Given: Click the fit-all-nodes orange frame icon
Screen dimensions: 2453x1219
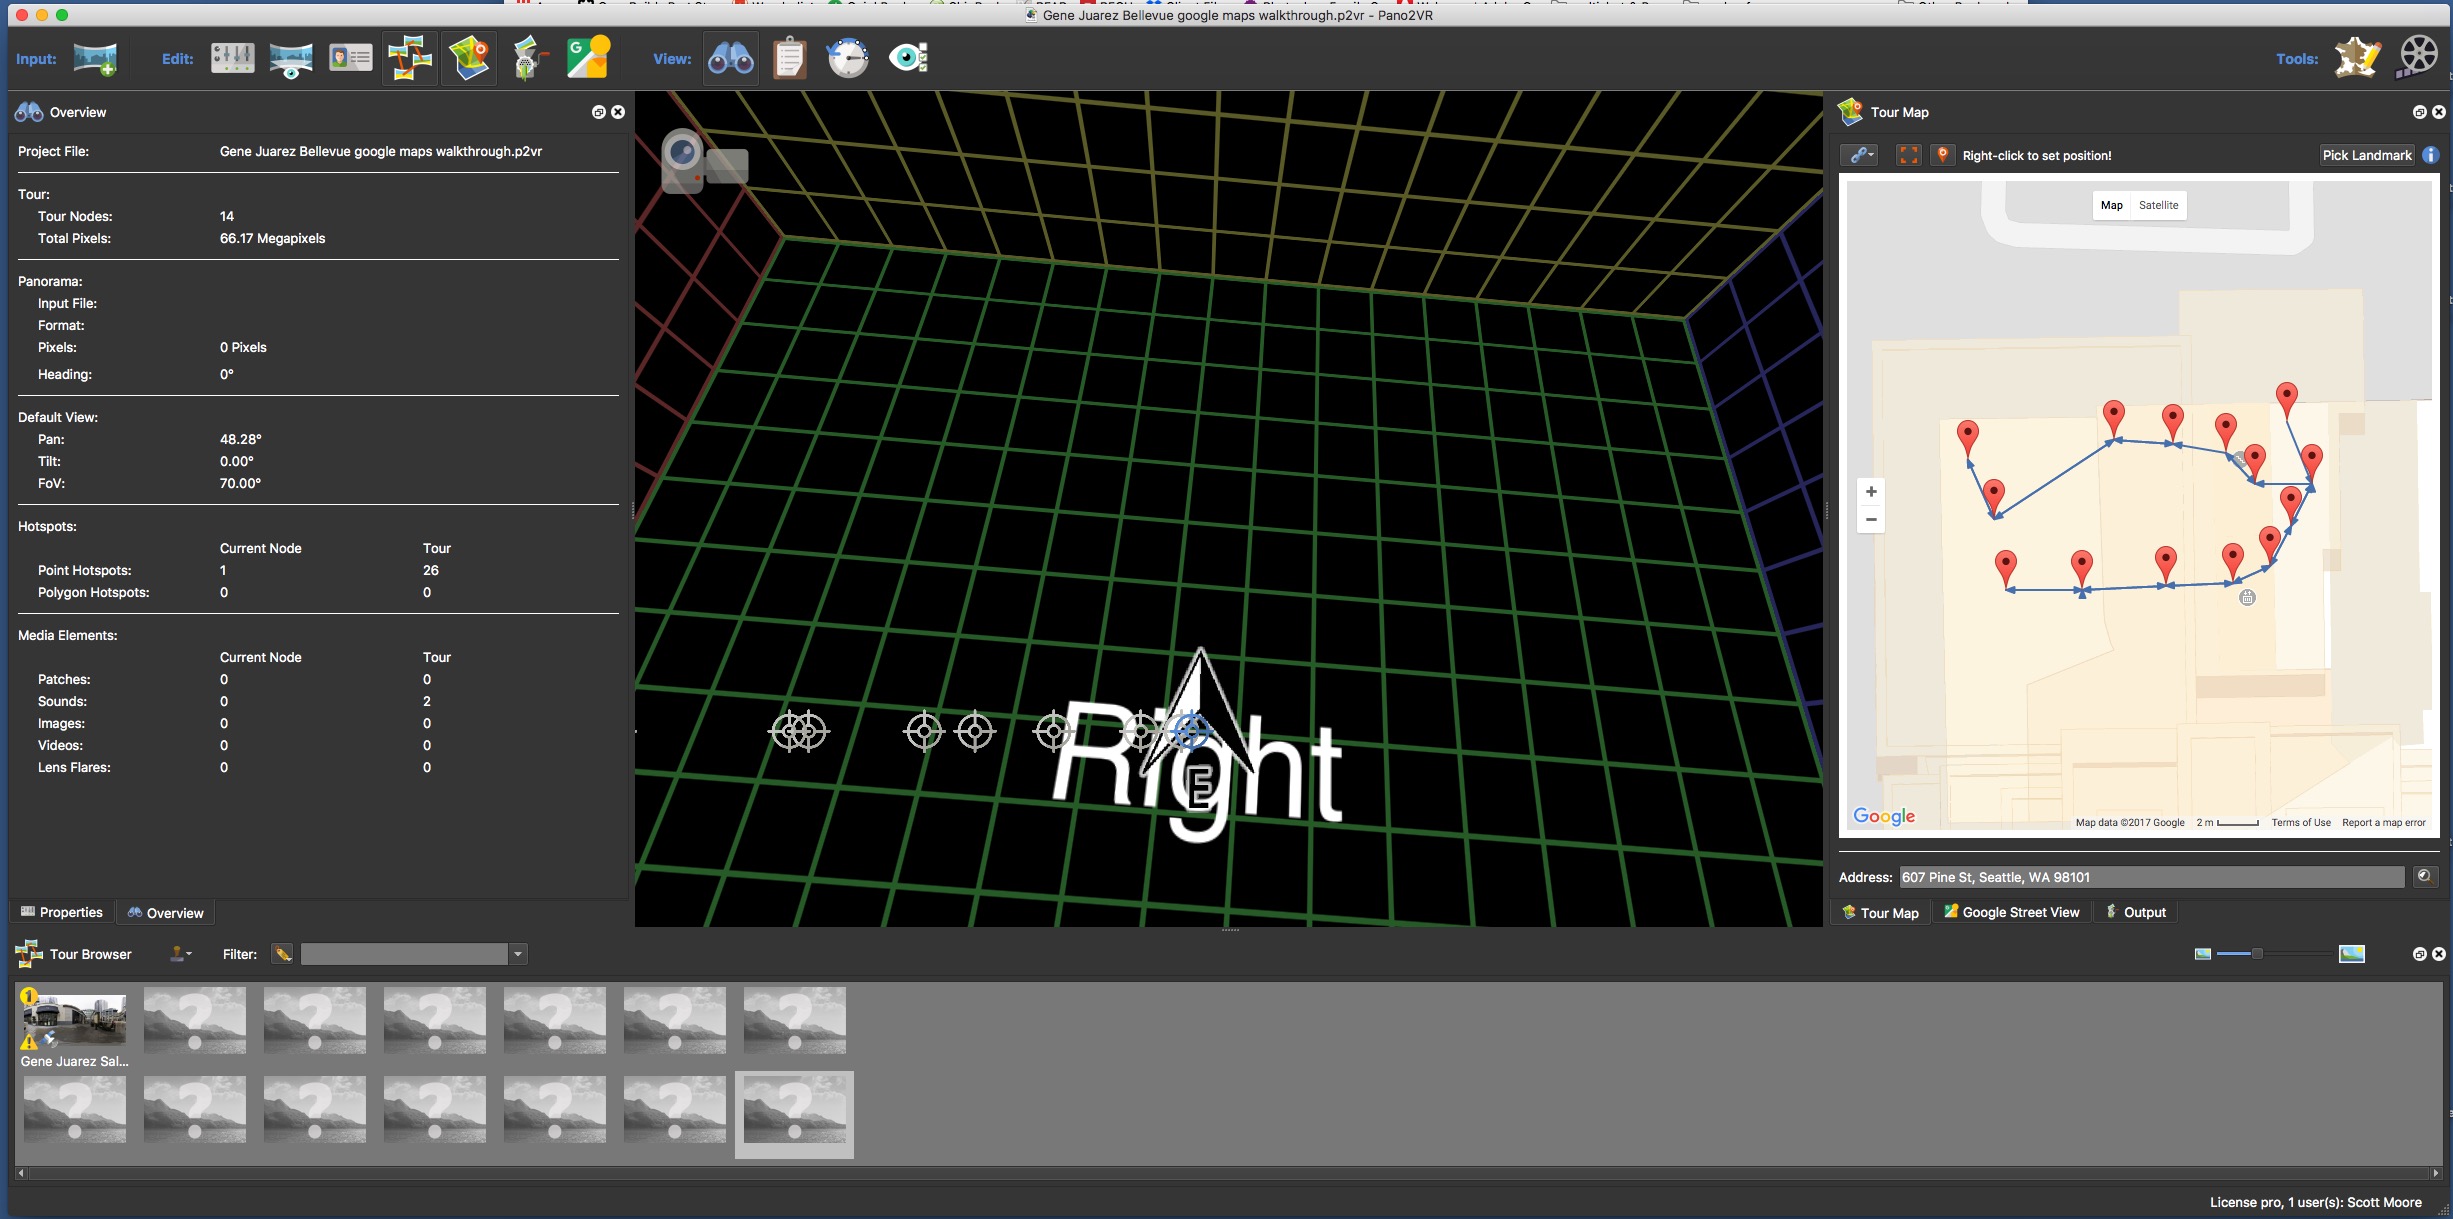Looking at the screenshot, I should (x=1908, y=155).
